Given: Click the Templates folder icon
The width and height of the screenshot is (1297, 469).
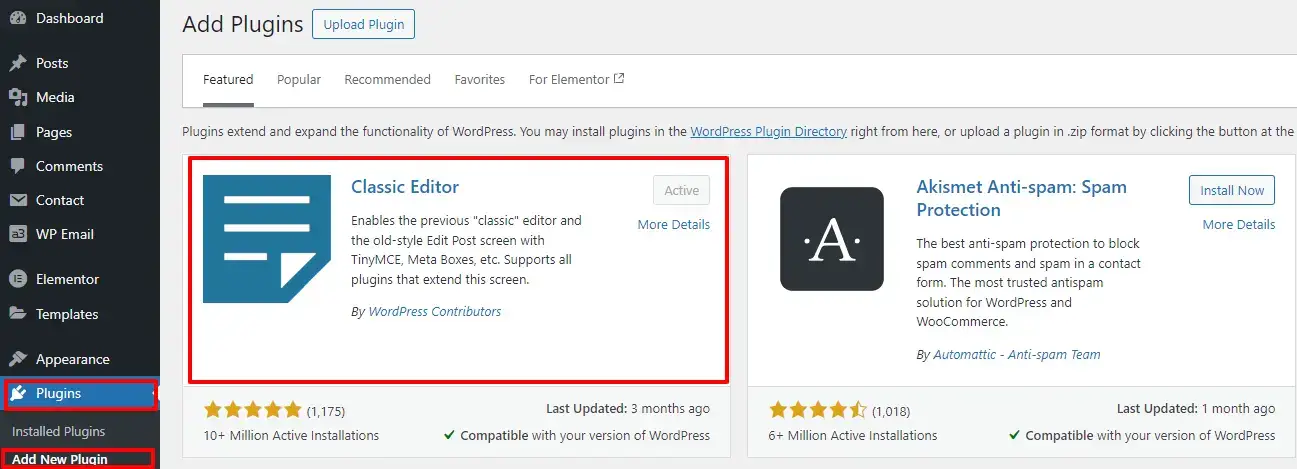Looking at the screenshot, I should pyautogui.click(x=17, y=314).
